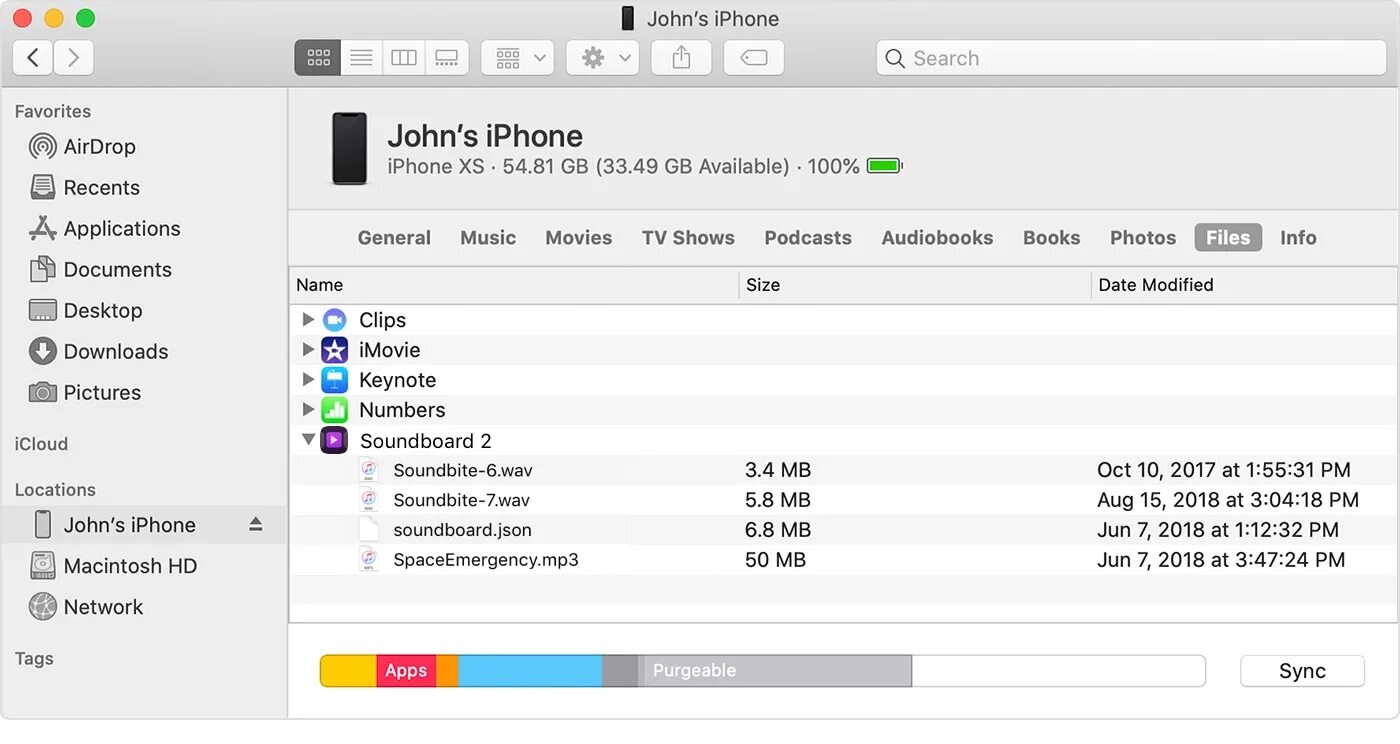Select the Numbers app icon
1400x744 pixels.
[334, 410]
